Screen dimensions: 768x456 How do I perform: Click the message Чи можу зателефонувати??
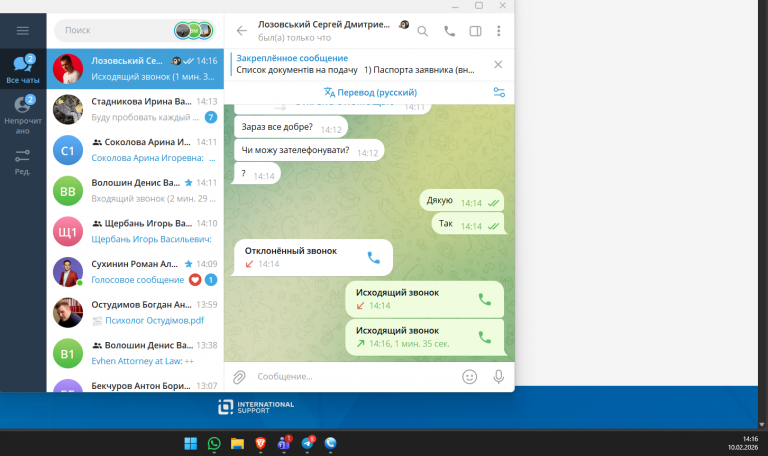coord(309,150)
